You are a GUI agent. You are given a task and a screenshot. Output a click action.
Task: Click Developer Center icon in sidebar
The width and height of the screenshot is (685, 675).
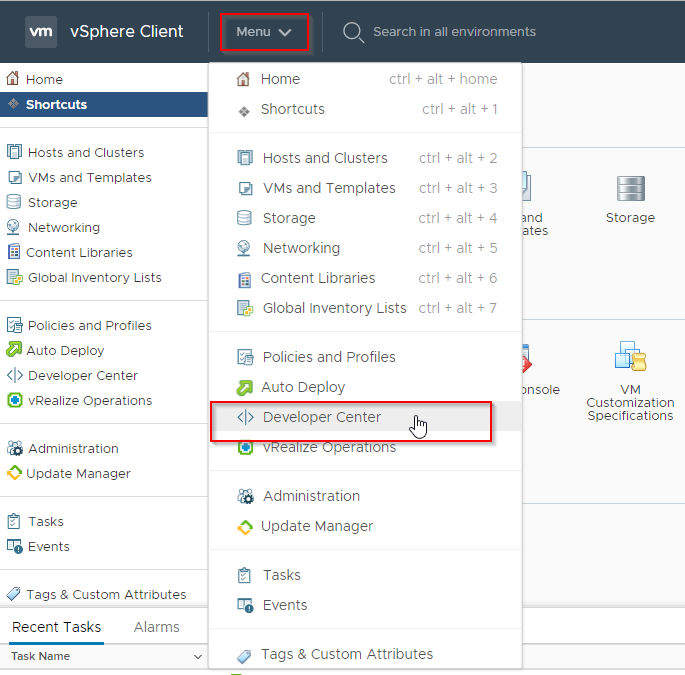(x=14, y=375)
